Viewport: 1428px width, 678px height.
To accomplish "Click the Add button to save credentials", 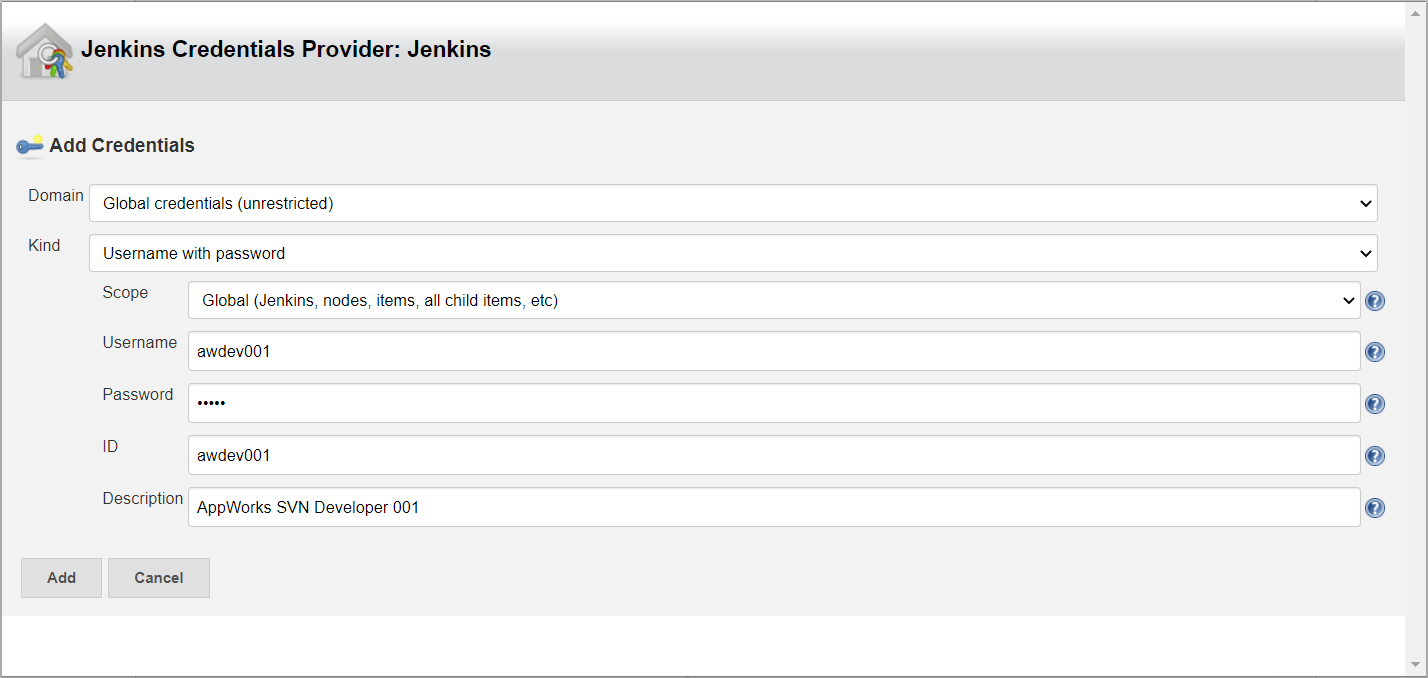I will pyautogui.click(x=60, y=577).
